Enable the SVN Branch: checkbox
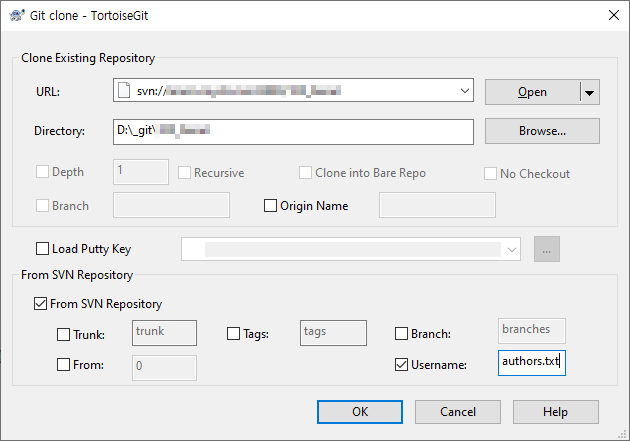The width and height of the screenshot is (630, 441). point(401,333)
